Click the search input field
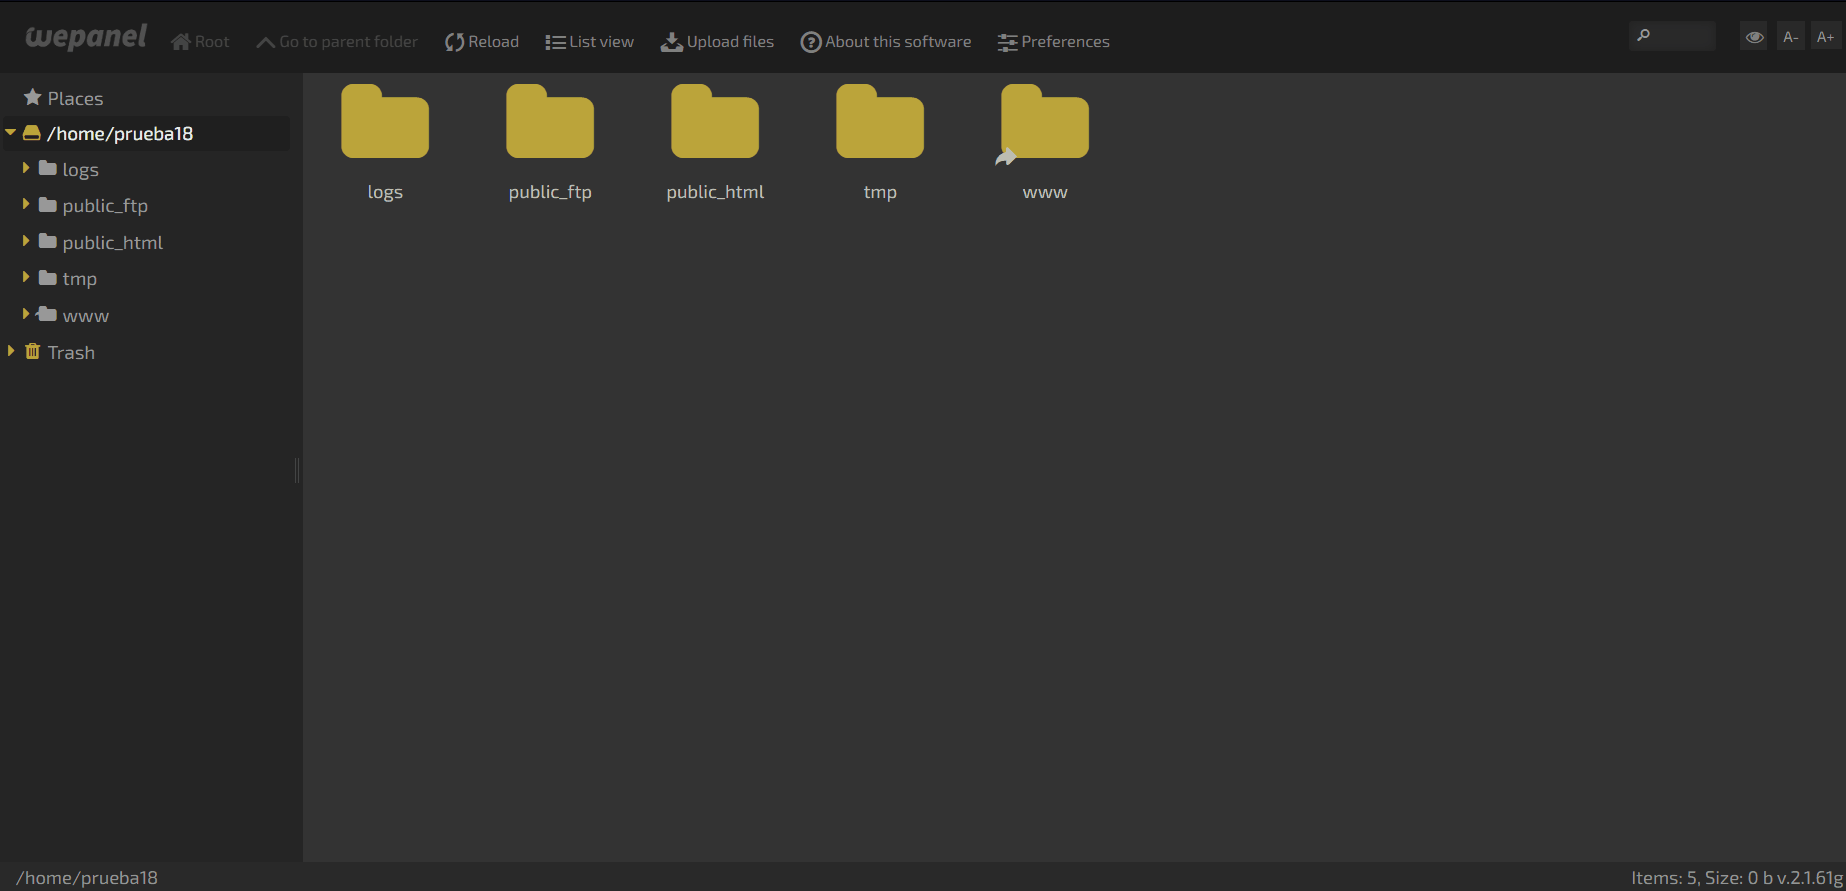The image size is (1846, 891). click(x=1682, y=36)
